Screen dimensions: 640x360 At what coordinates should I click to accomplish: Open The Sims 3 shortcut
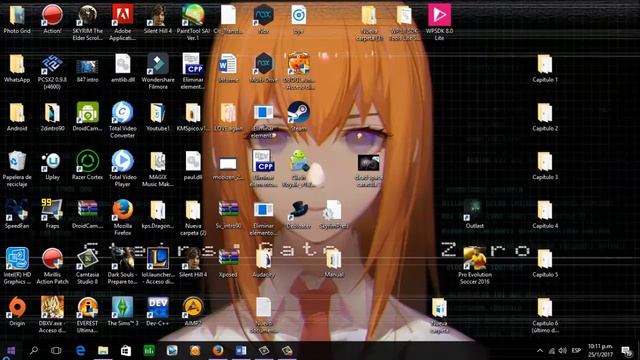coord(122,308)
